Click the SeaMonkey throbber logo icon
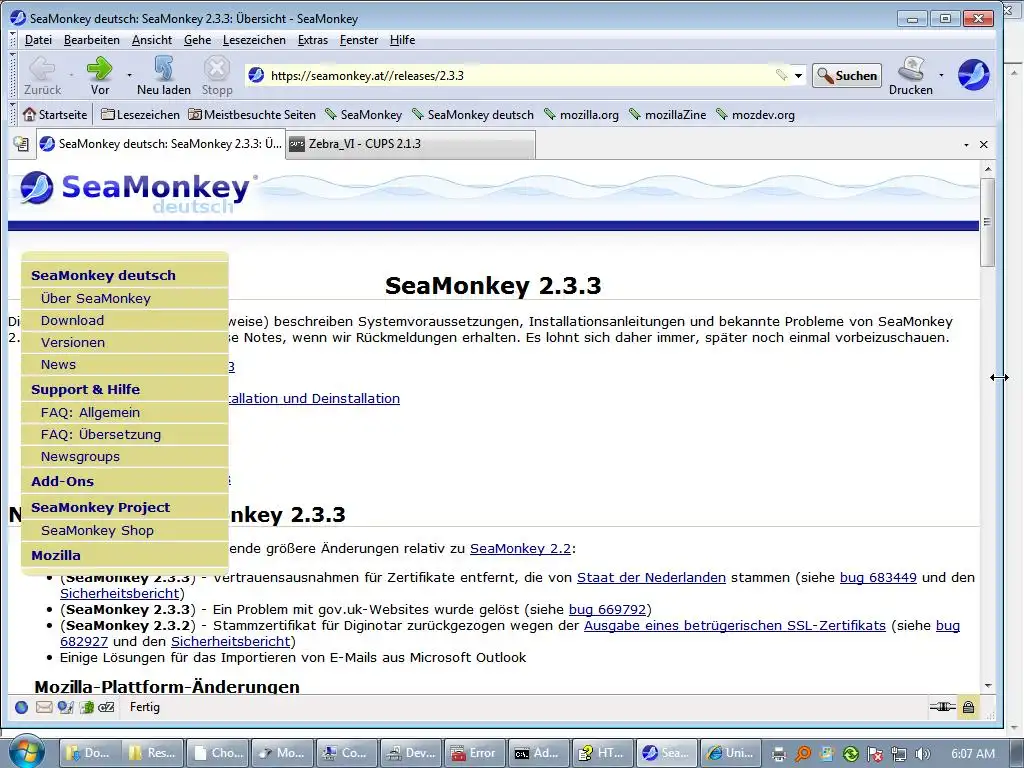1024x768 pixels. click(973, 74)
